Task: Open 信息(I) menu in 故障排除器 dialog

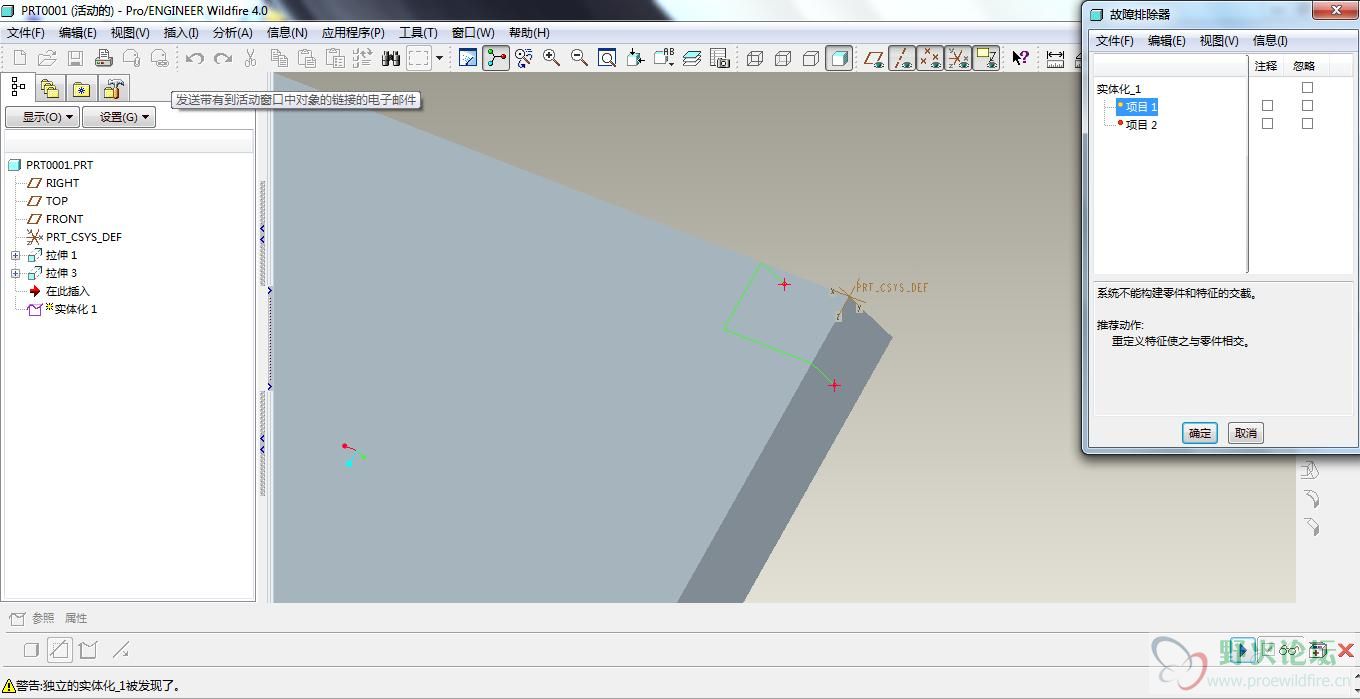Action: (x=1270, y=41)
